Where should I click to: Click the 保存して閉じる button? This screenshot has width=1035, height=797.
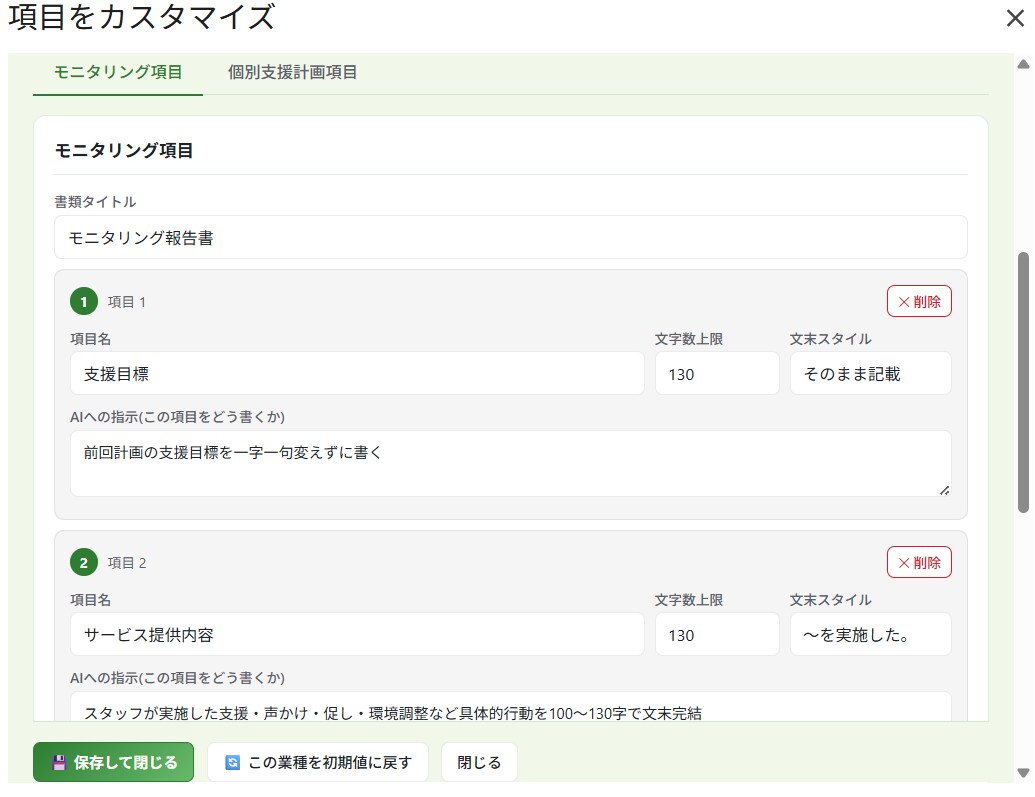(114, 762)
